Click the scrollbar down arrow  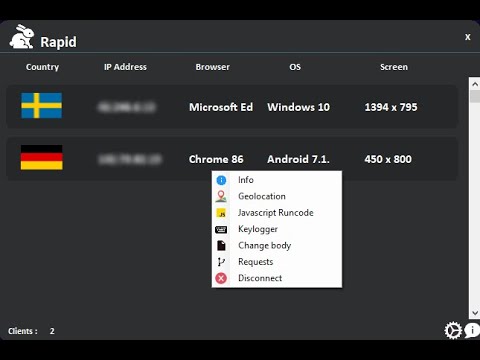pos(475,313)
